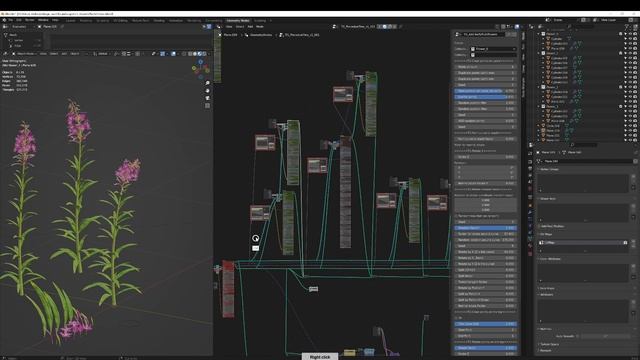Collapse the topmost collection in Outliner

point(539,34)
